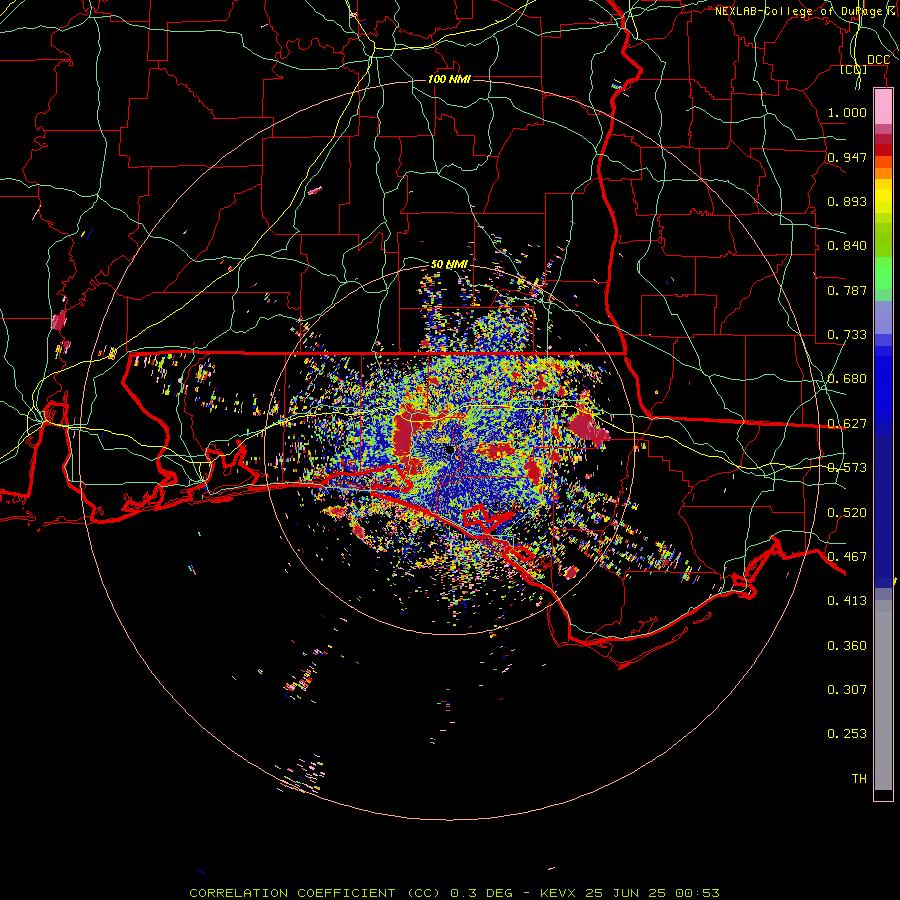Click the 0.840 legend value

click(847, 246)
